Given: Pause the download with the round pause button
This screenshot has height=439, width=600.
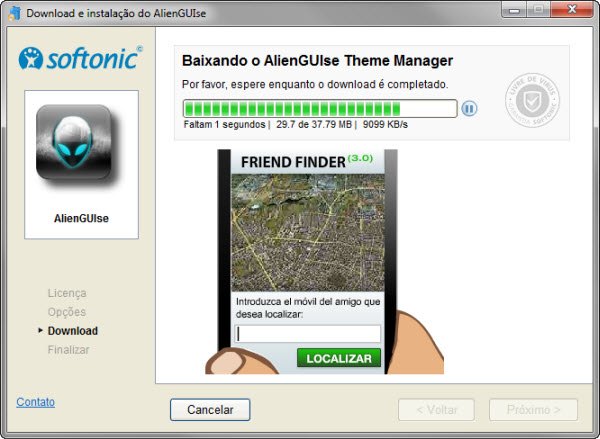Looking at the screenshot, I should 469,108.
